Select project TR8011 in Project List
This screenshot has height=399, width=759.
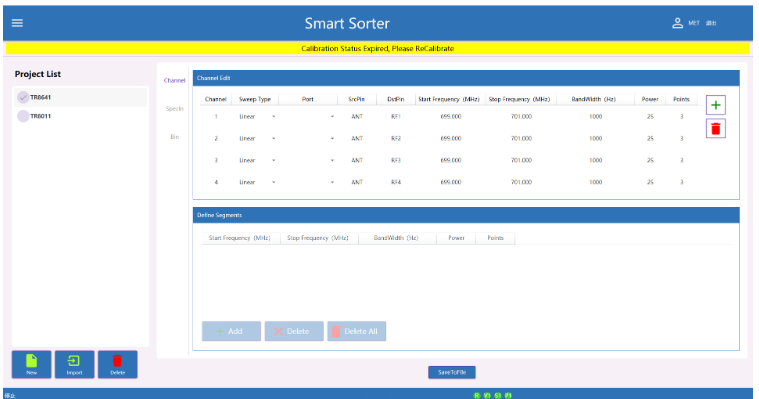[81, 116]
